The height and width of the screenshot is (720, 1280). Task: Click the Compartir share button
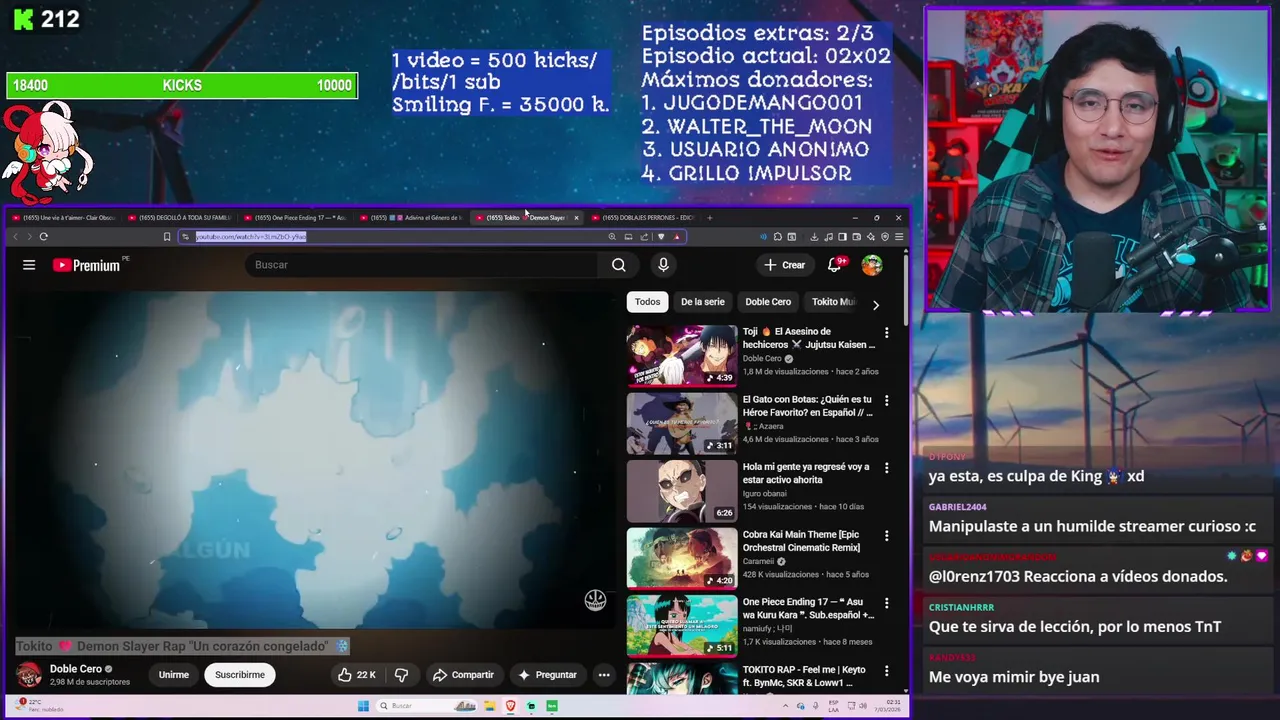(x=463, y=675)
